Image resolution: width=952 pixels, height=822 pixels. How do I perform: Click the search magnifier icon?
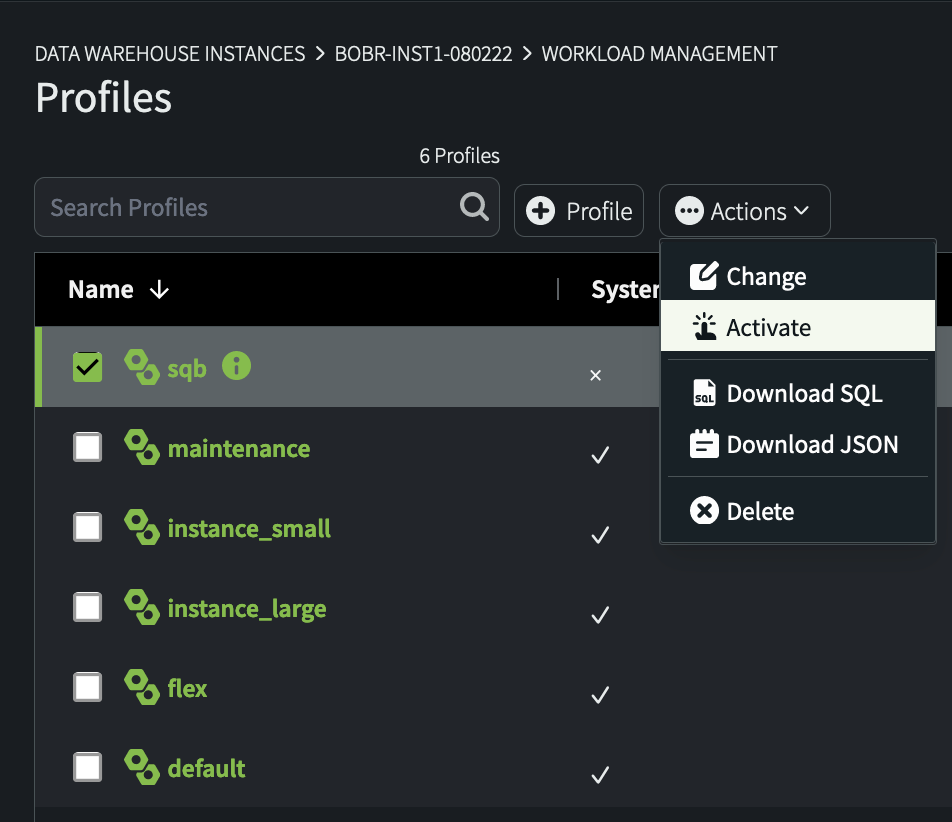point(475,207)
